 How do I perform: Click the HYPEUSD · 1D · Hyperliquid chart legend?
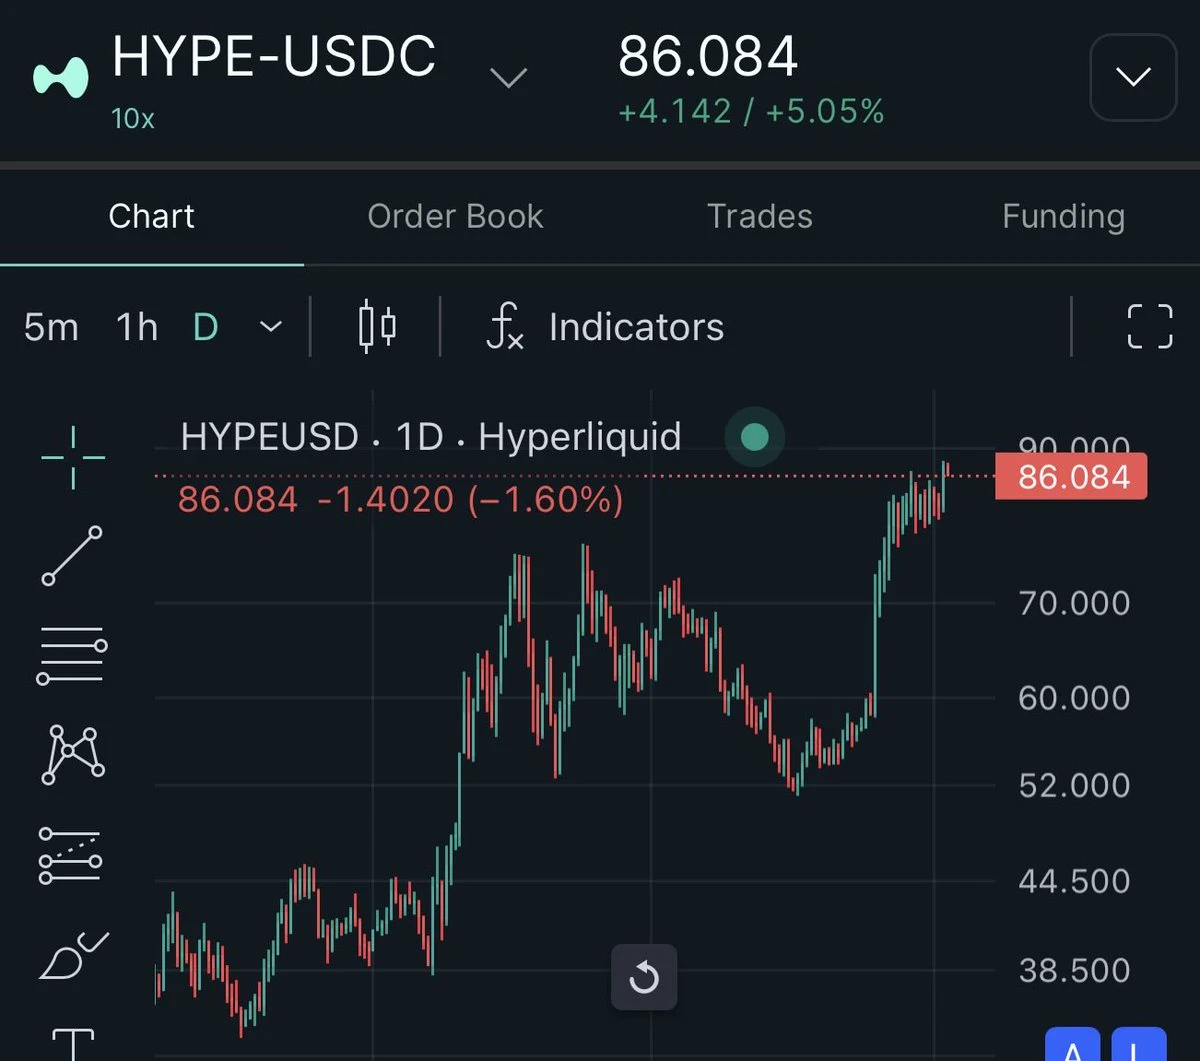click(x=431, y=437)
